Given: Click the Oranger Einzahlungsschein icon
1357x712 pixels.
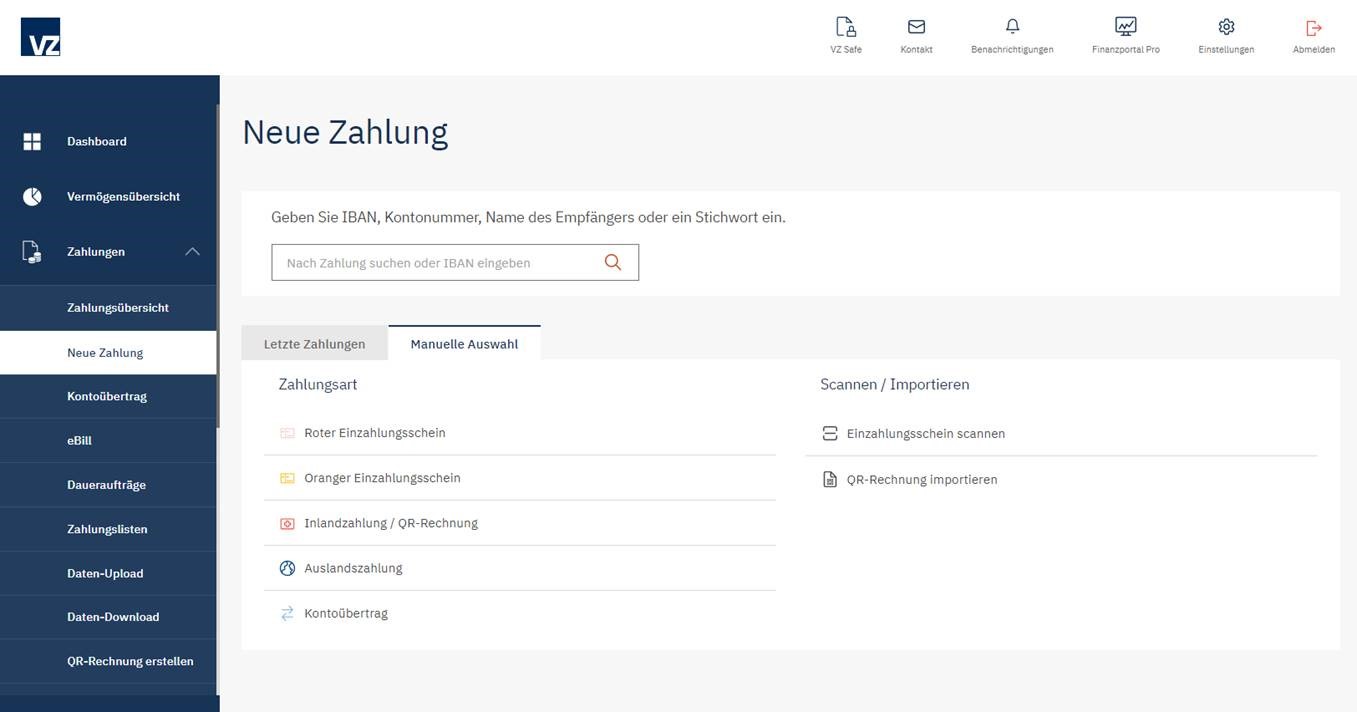Looking at the screenshot, I should 287,478.
